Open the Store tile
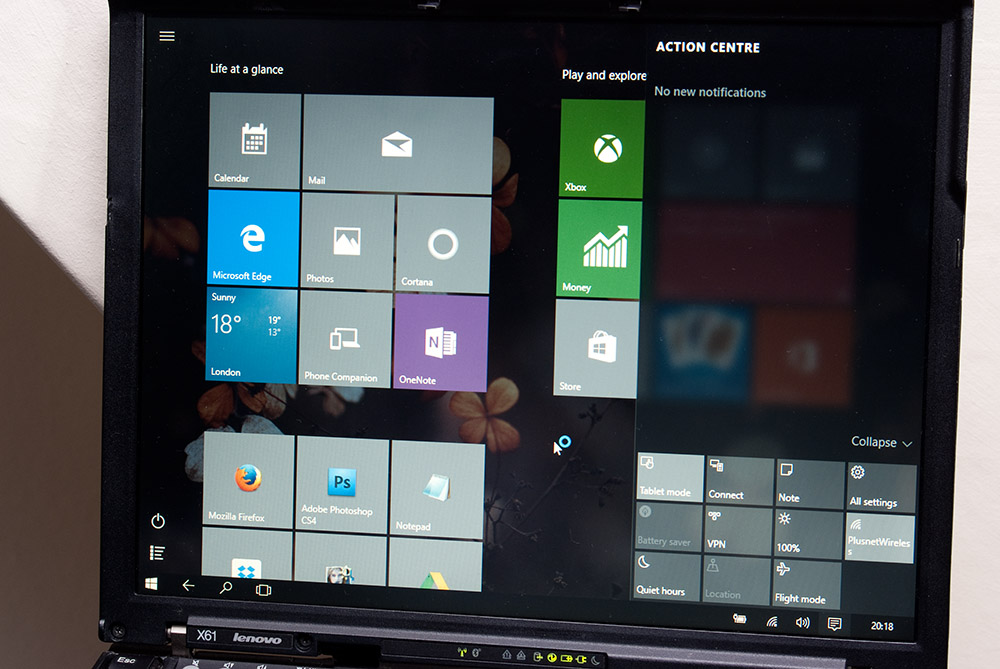Image resolution: width=1000 pixels, height=669 pixels. (596, 349)
